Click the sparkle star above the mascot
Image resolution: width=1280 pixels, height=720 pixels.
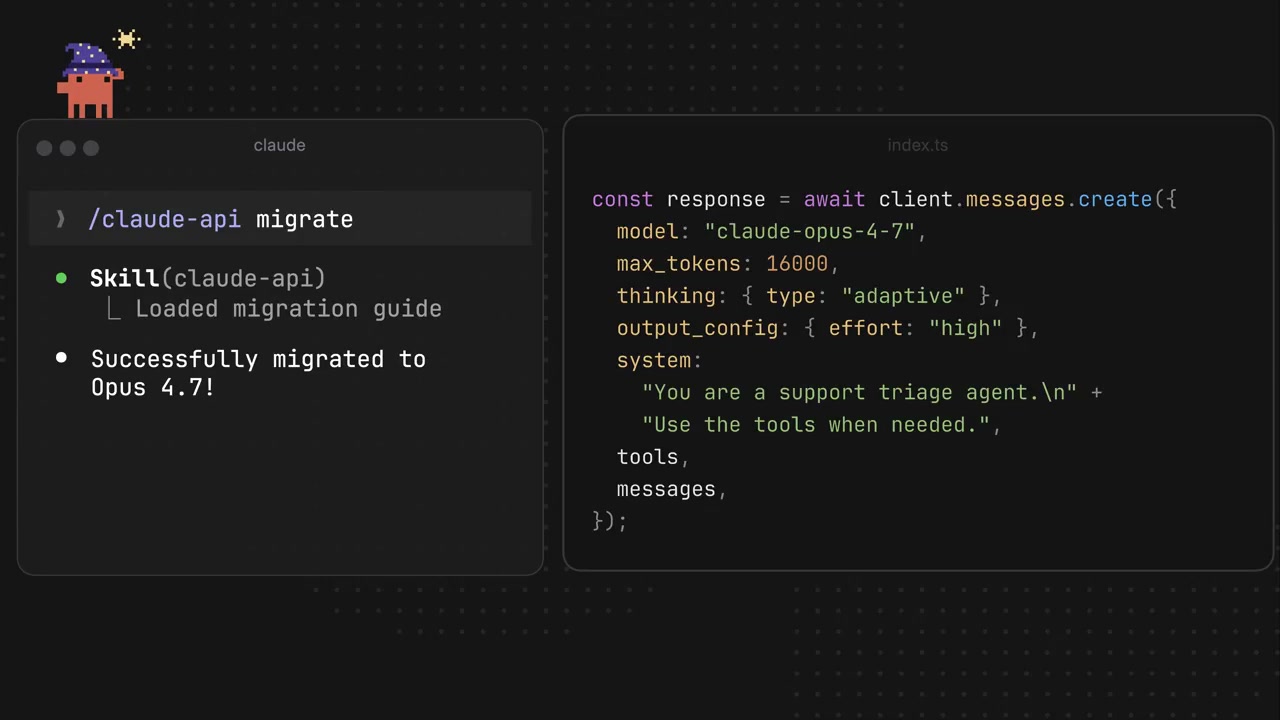[127, 39]
